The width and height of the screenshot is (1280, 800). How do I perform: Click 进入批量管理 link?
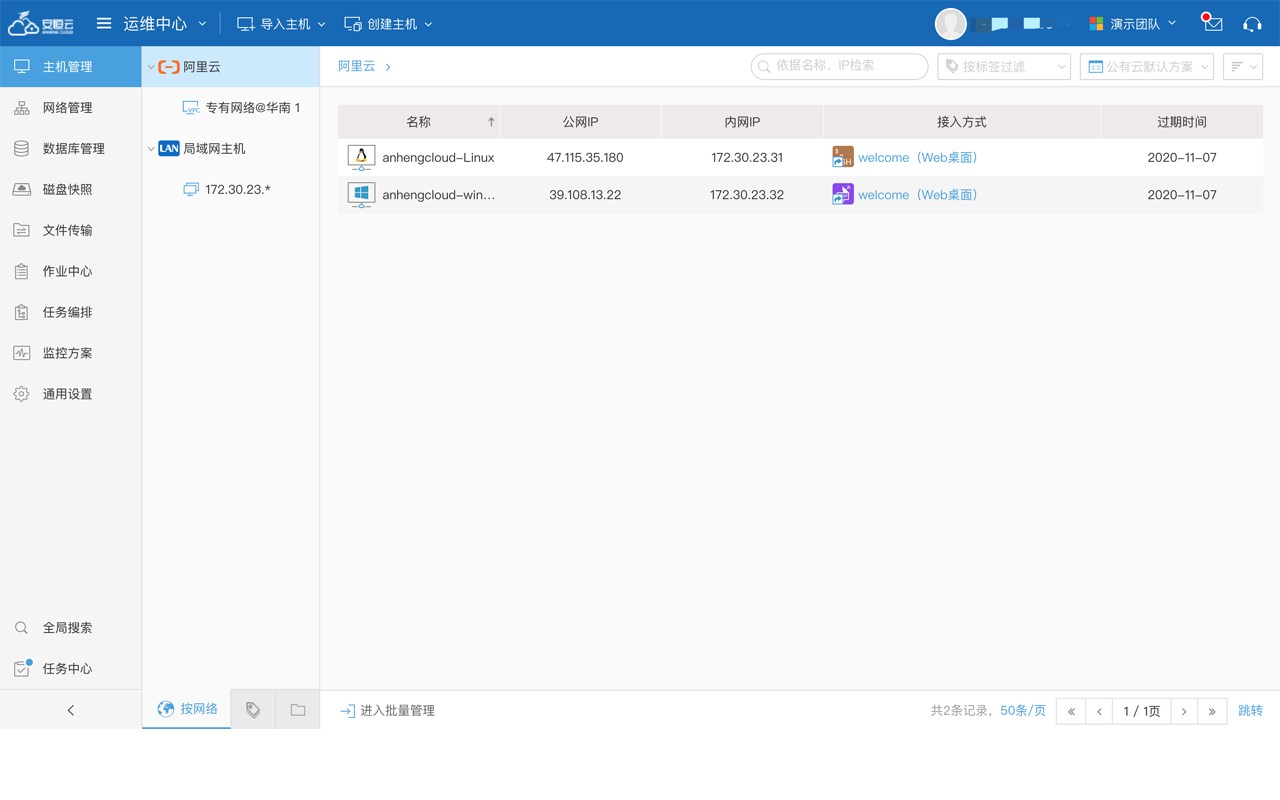387,711
